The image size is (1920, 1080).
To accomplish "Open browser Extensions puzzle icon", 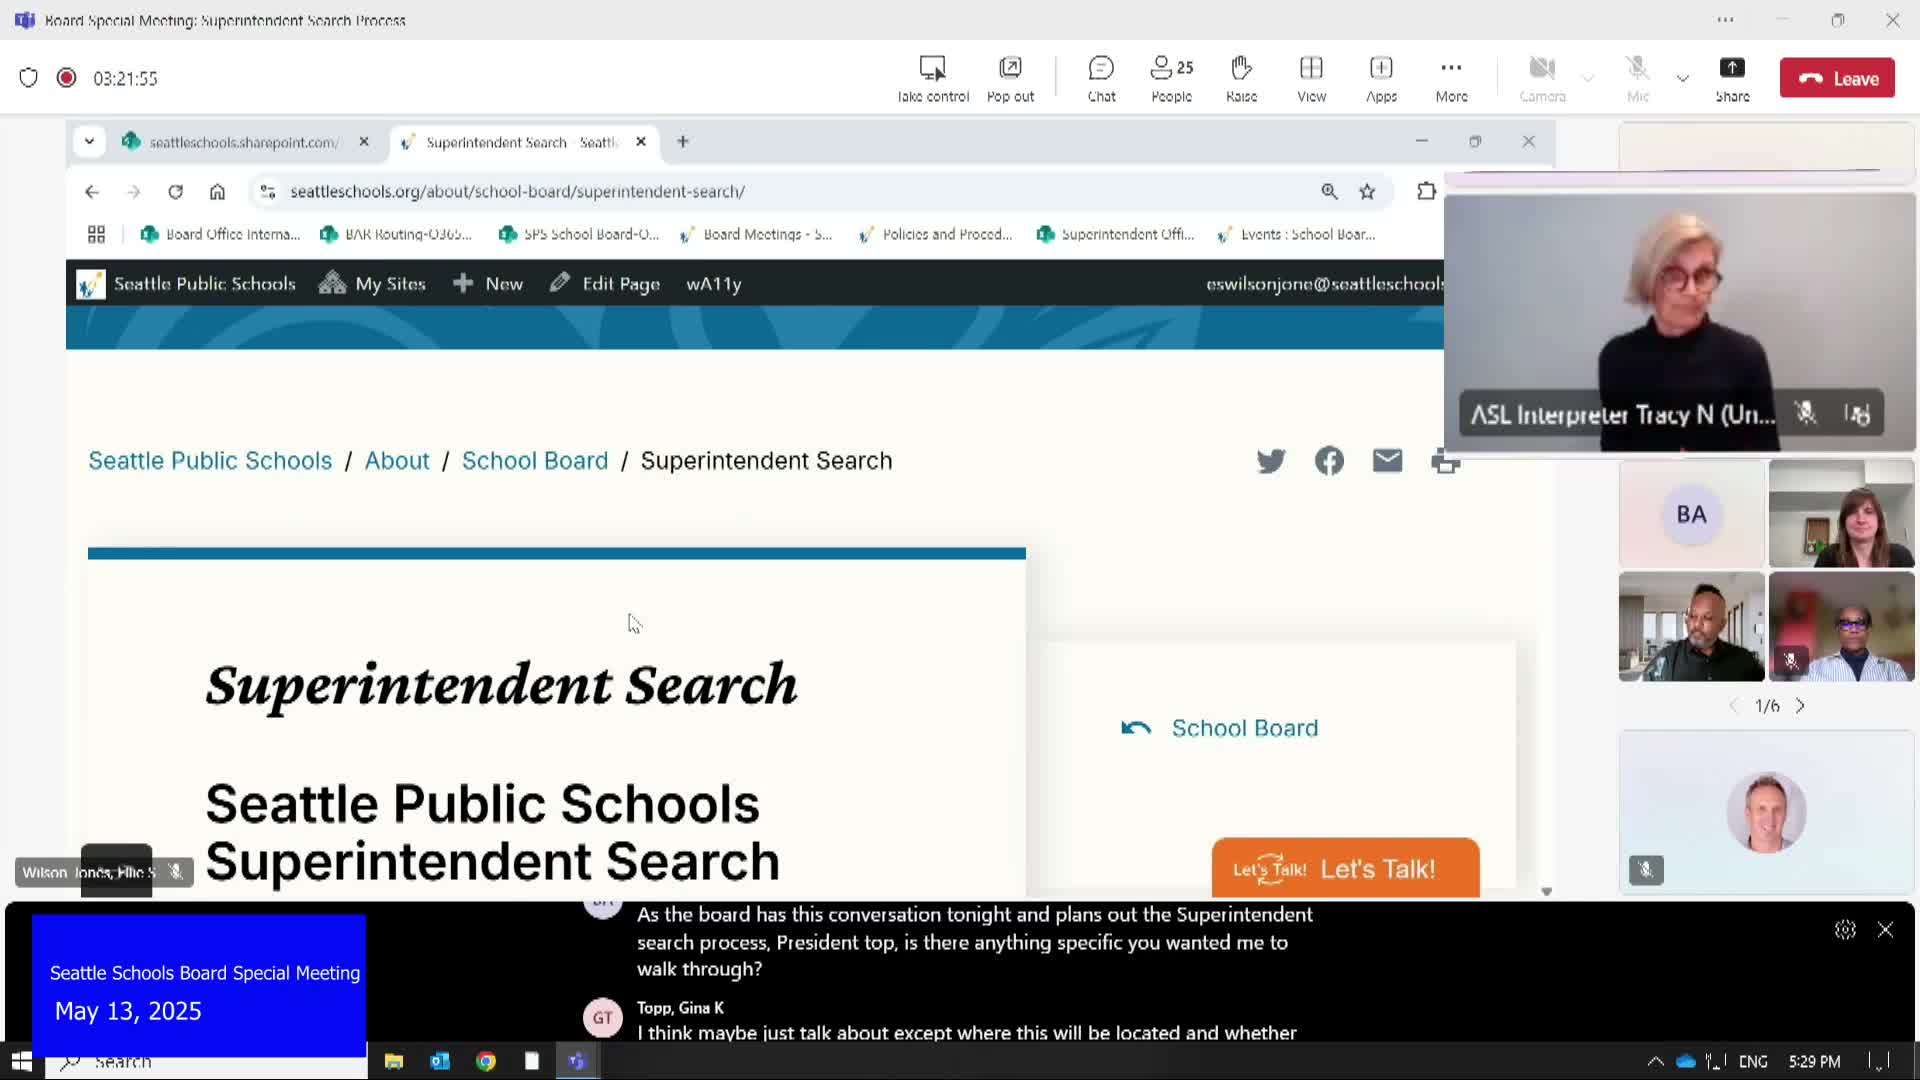I will [1426, 191].
